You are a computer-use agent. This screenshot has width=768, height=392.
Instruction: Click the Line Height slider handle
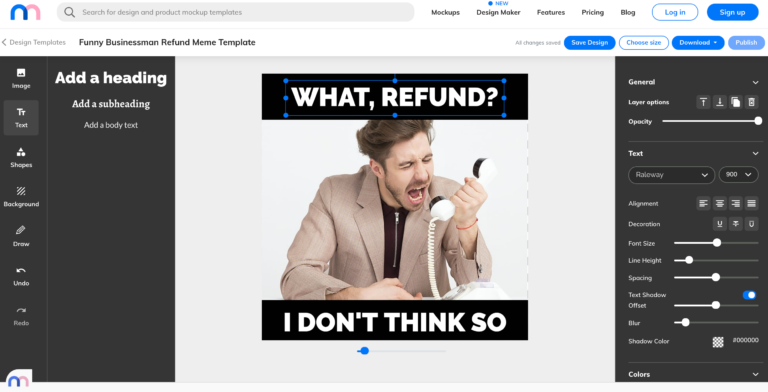pos(689,260)
